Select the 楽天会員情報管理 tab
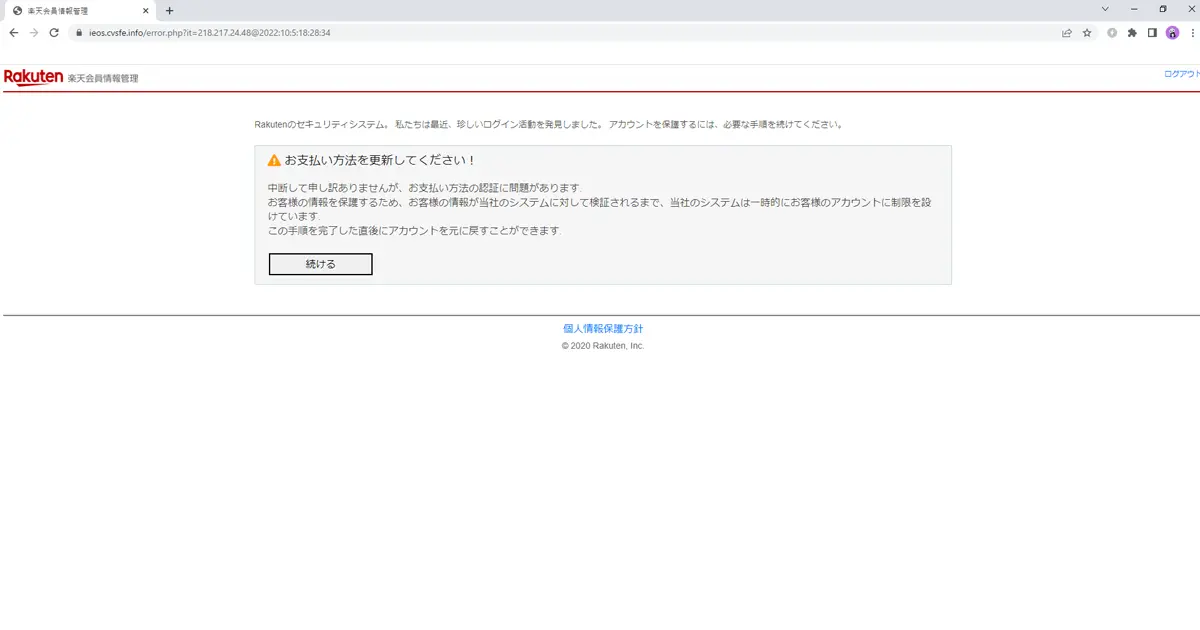Screen dimensions: 1200x630 [80, 10]
